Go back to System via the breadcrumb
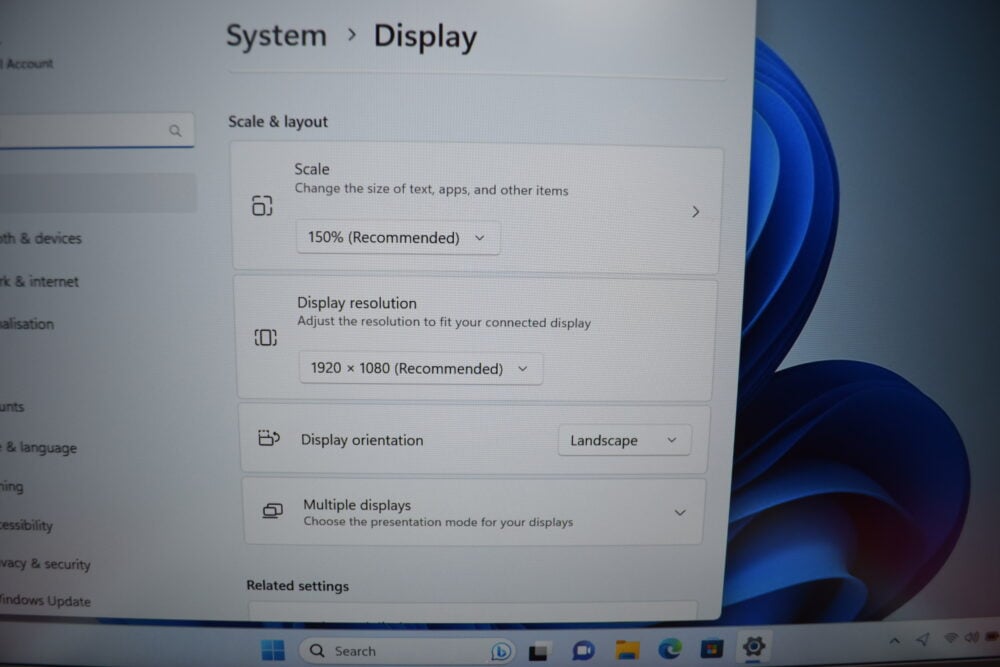This screenshot has width=1000, height=667. (x=276, y=35)
